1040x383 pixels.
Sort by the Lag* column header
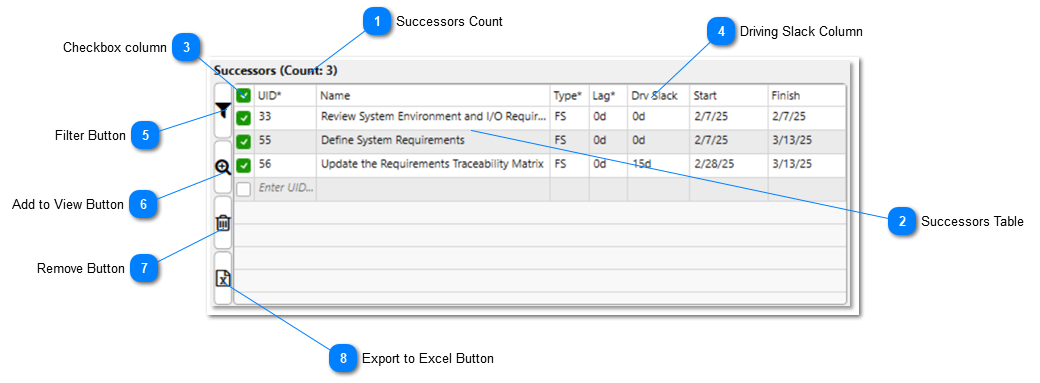(x=608, y=96)
